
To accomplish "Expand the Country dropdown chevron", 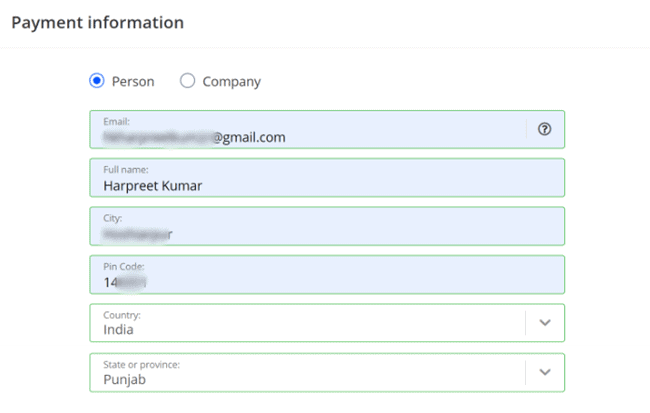I will coord(545,323).
